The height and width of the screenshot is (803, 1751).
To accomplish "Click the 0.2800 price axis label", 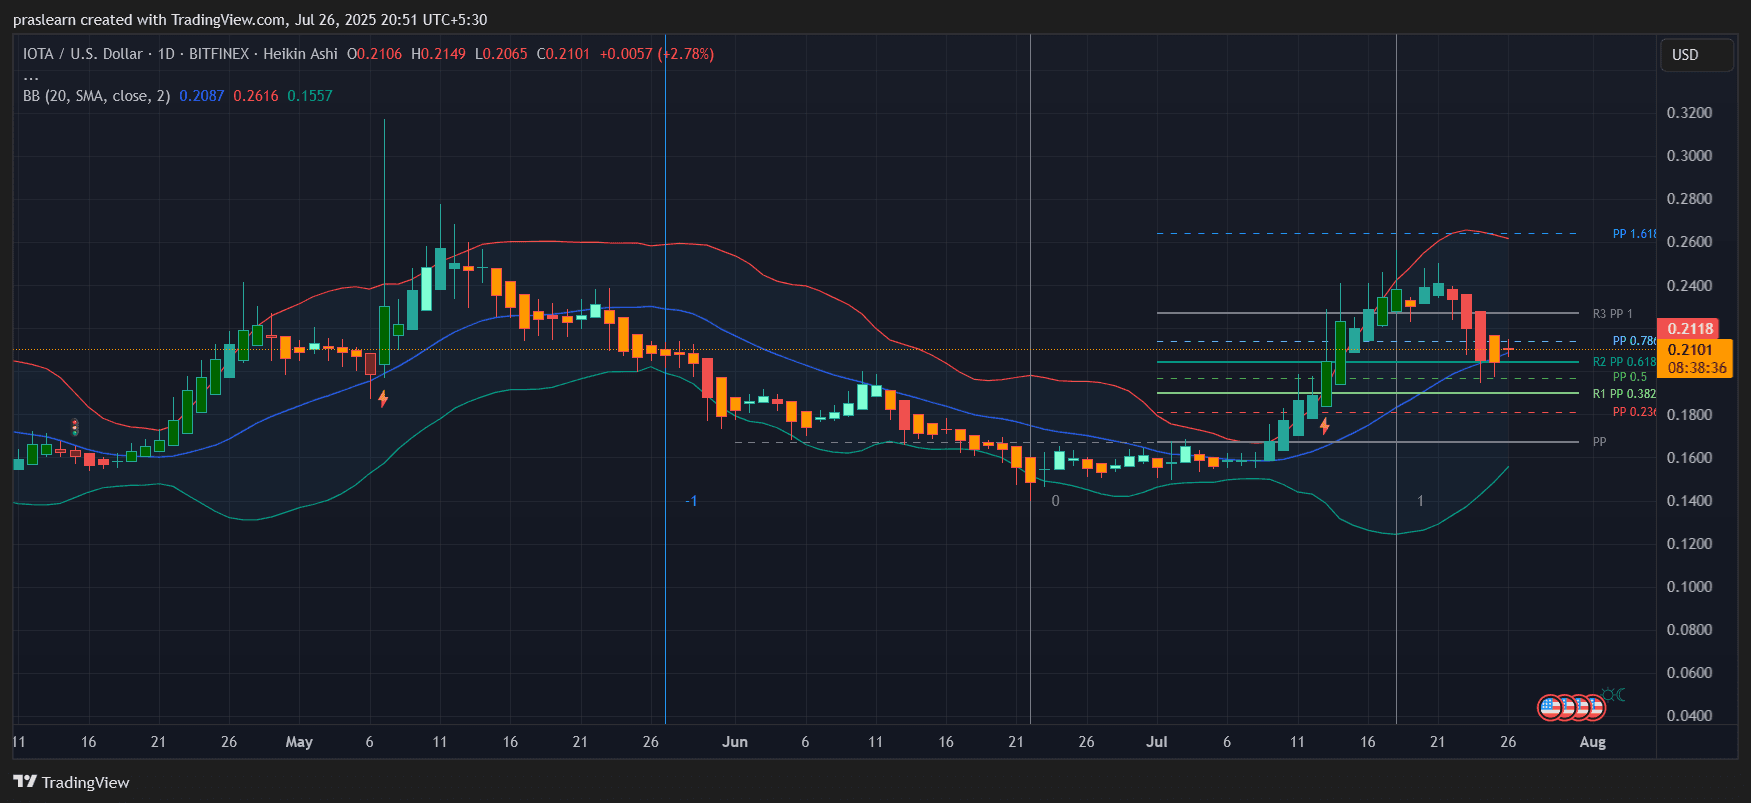I will pos(1689,199).
